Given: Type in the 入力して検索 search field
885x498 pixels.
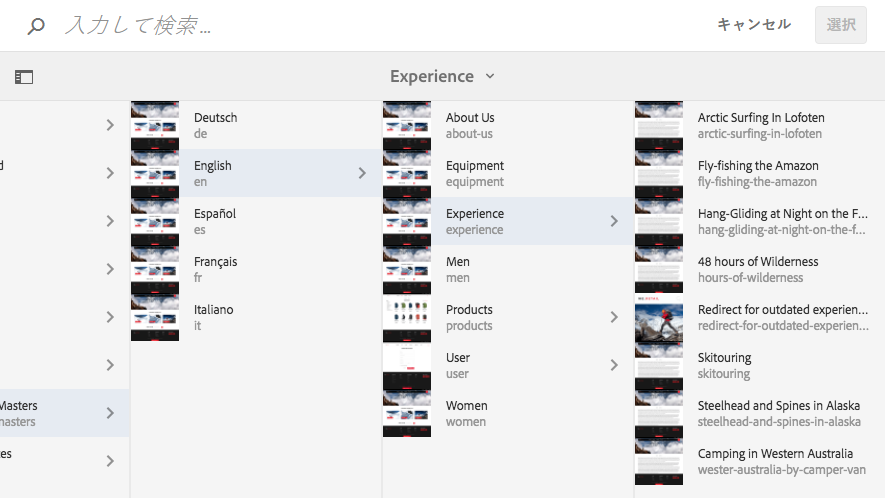Looking at the screenshot, I should [380, 26].
